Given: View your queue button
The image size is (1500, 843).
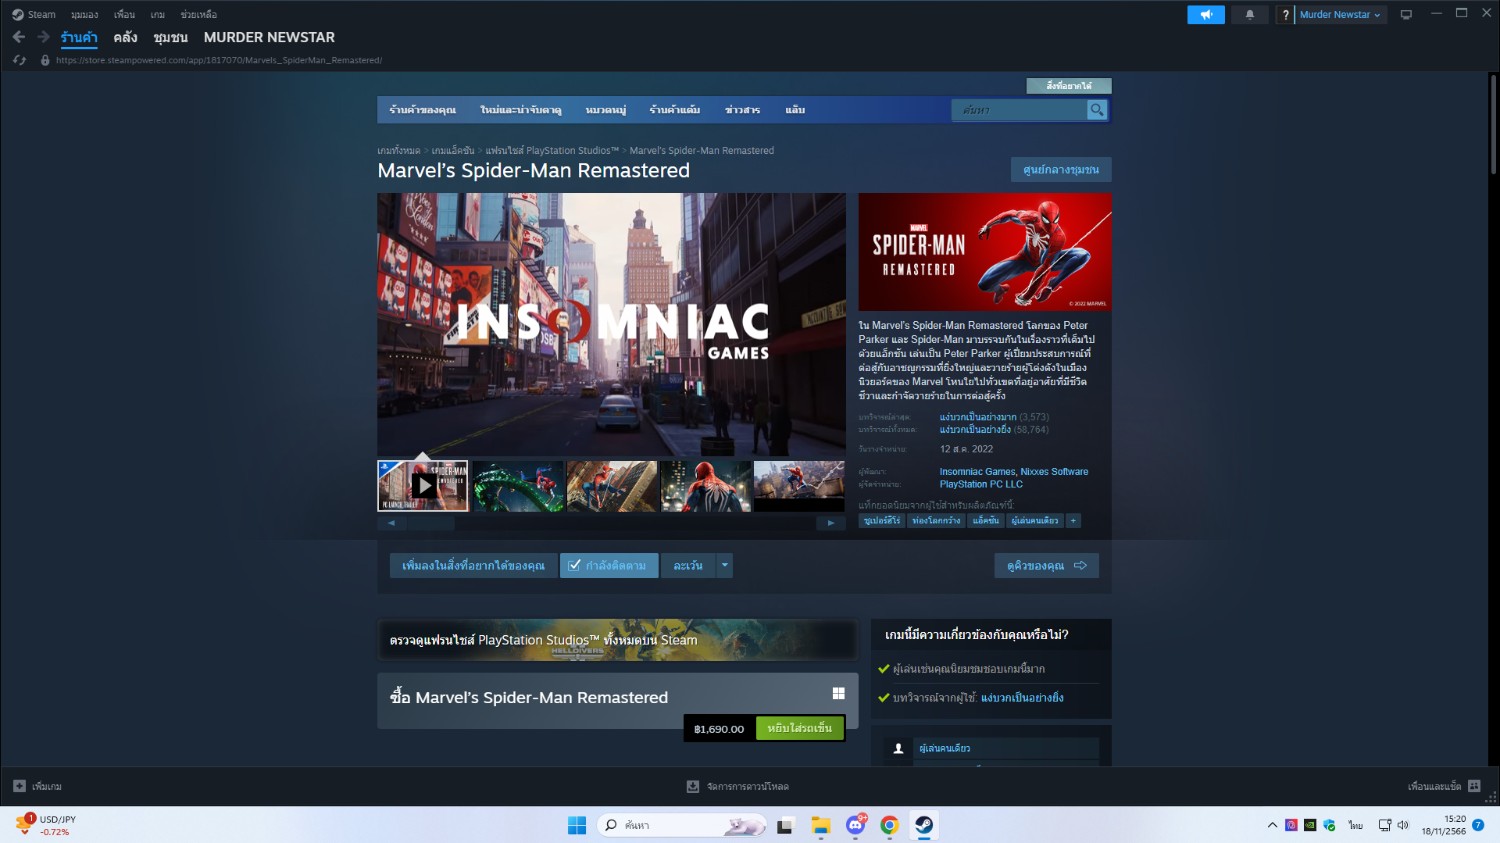Looking at the screenshot, I should pos(1047,566).
